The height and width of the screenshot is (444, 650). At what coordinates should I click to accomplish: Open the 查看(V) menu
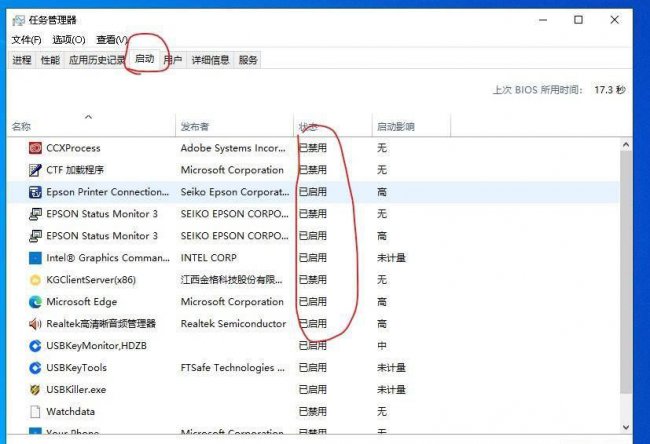(112, 40)
